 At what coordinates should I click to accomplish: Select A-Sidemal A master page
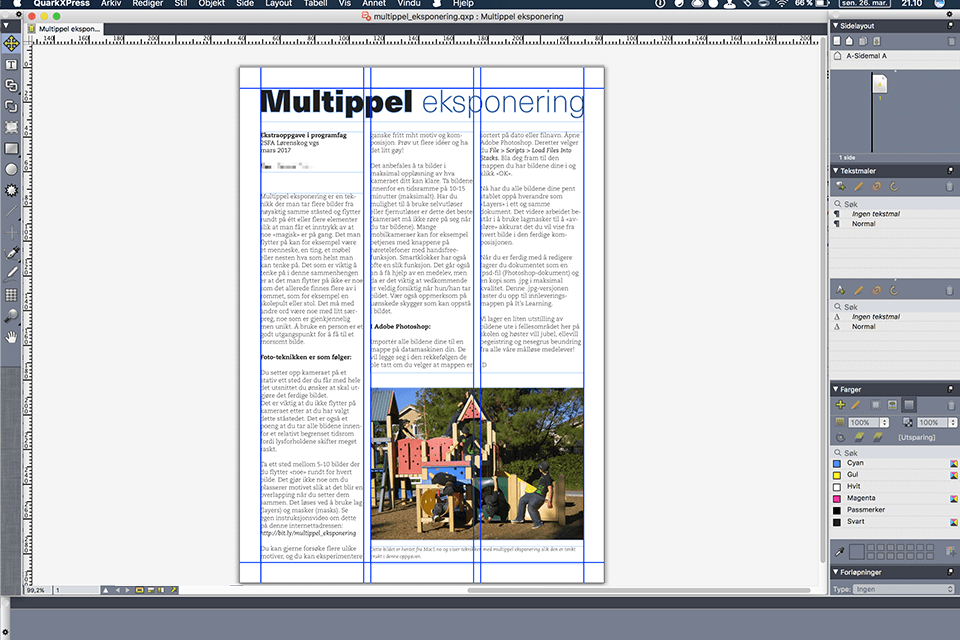click(x=866, y=56)
